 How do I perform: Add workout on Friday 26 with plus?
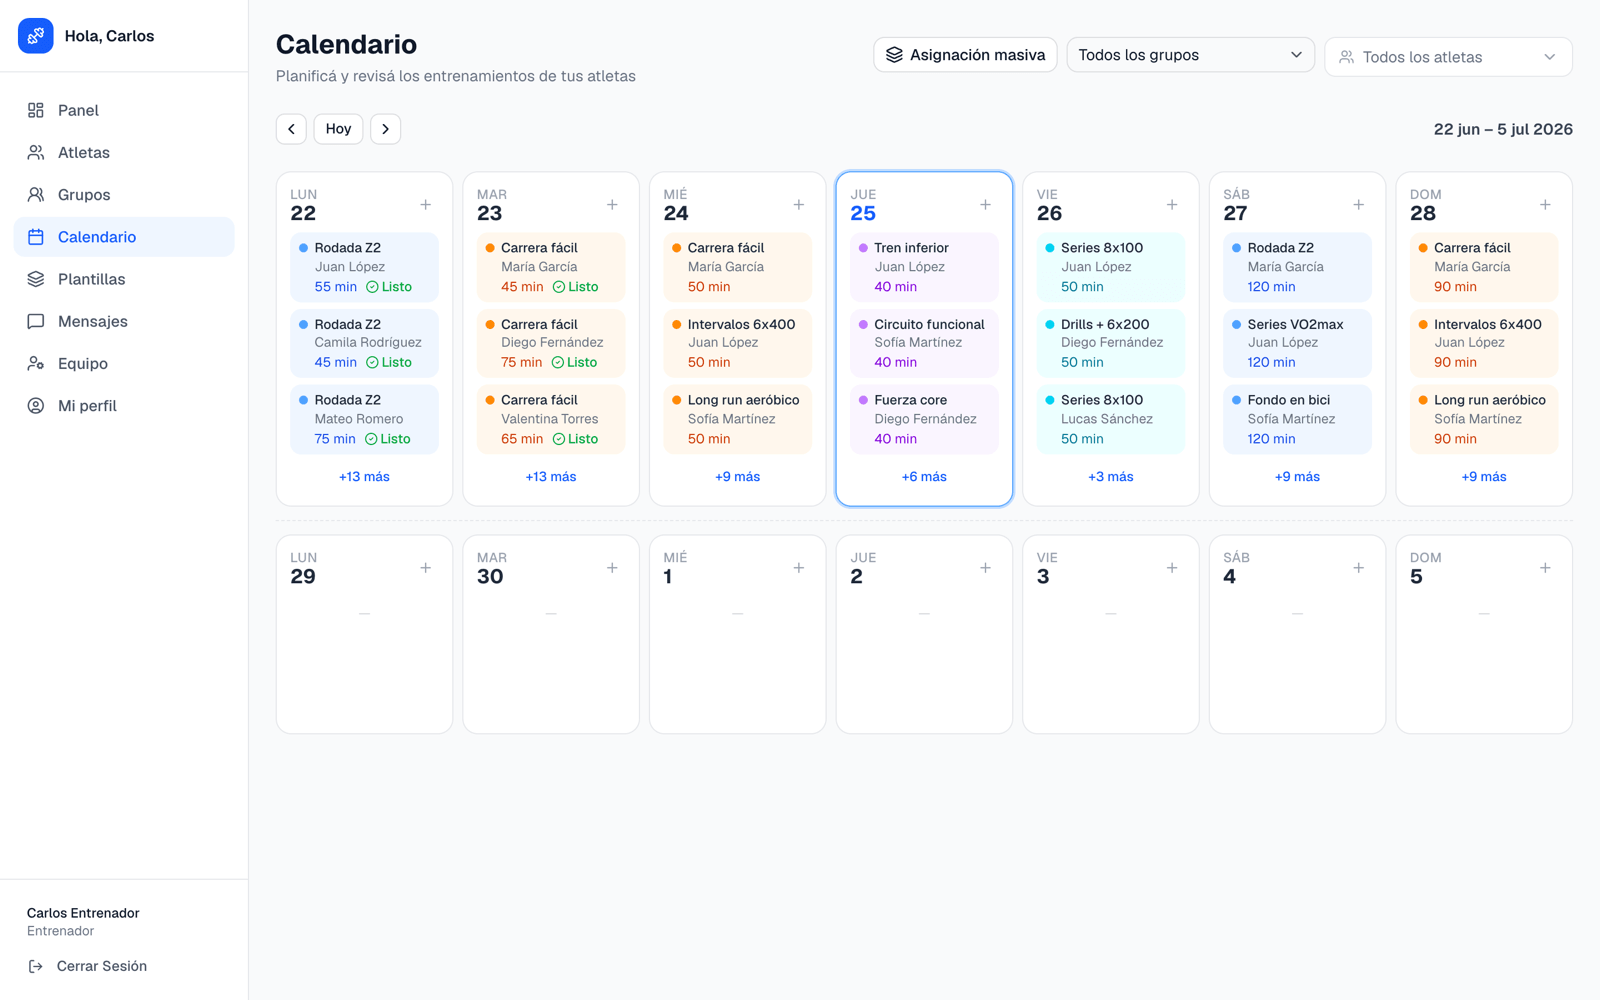click(1172, 205)
